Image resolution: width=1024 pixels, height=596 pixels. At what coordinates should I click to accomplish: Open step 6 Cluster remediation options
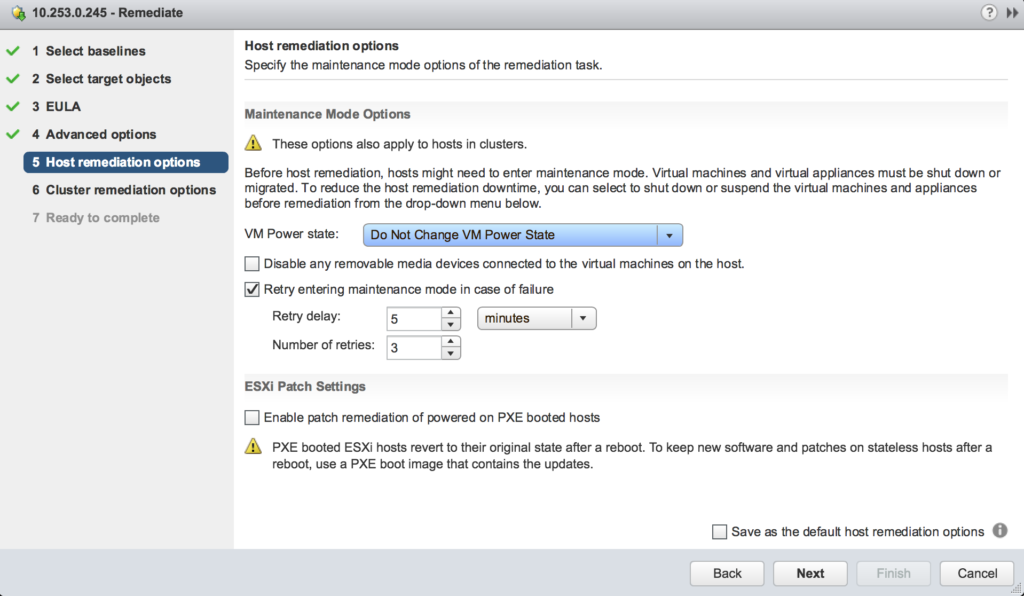(x=124, y=190)
